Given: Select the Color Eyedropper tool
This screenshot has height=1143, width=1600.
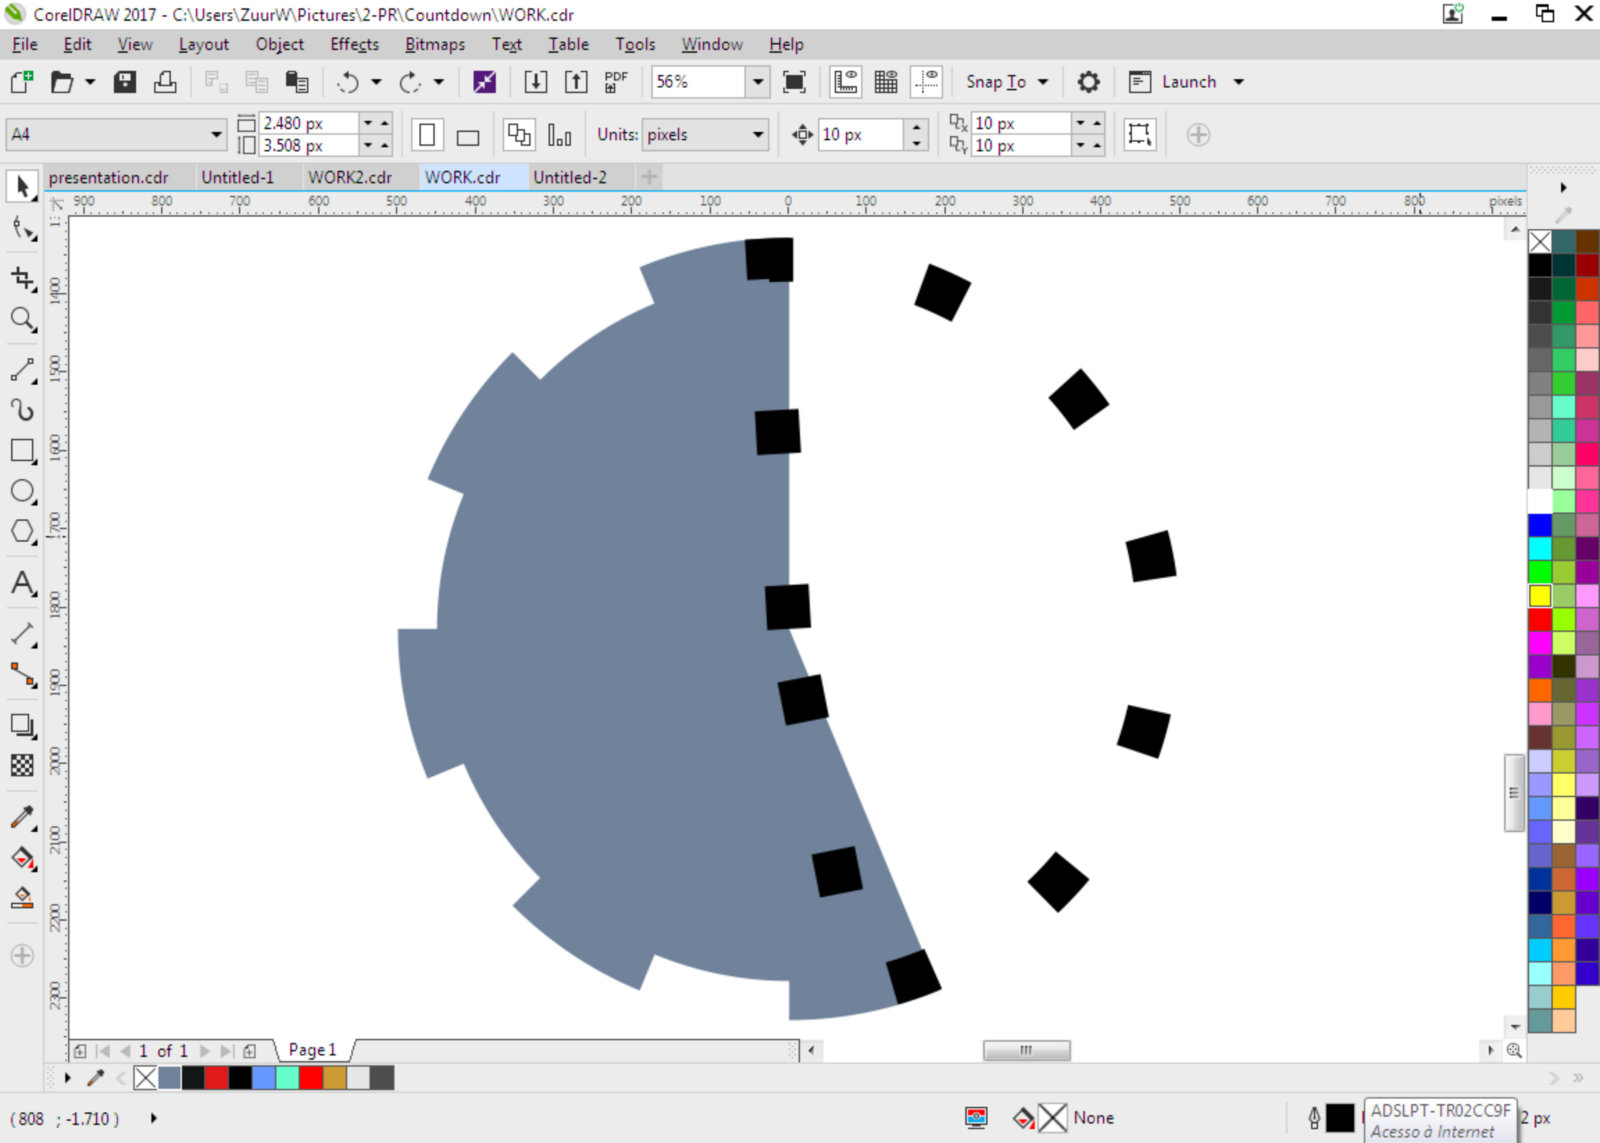Looking at the screenshot, I should 22,817.
